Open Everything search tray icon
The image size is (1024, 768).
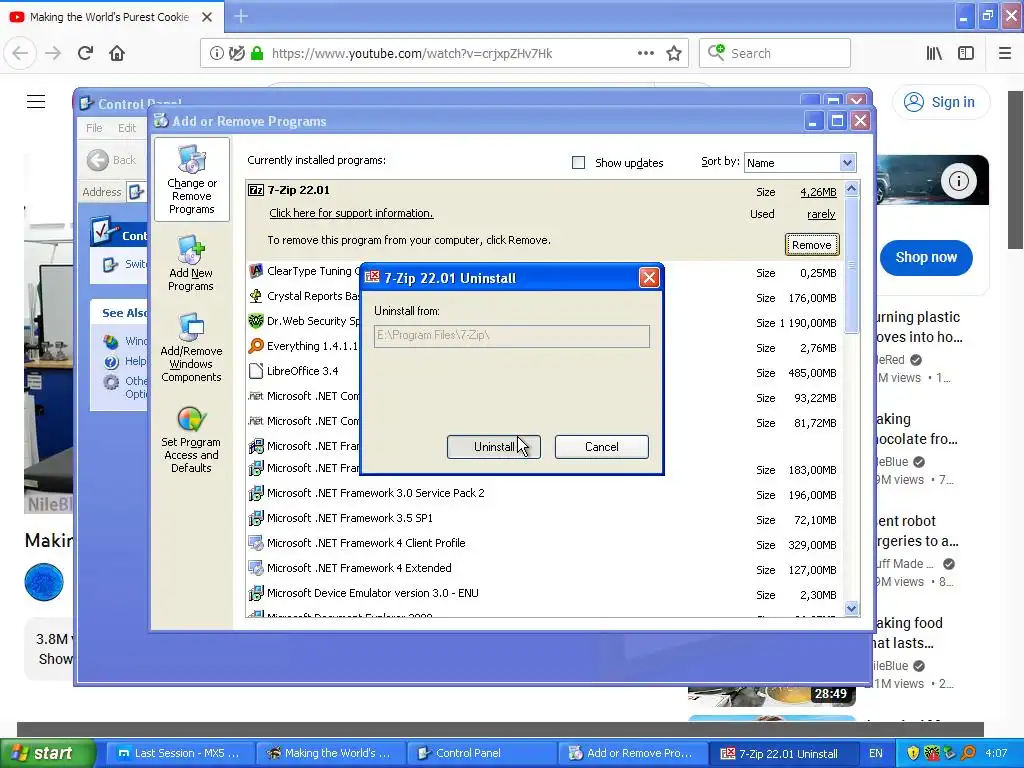[x=969, y=753]
